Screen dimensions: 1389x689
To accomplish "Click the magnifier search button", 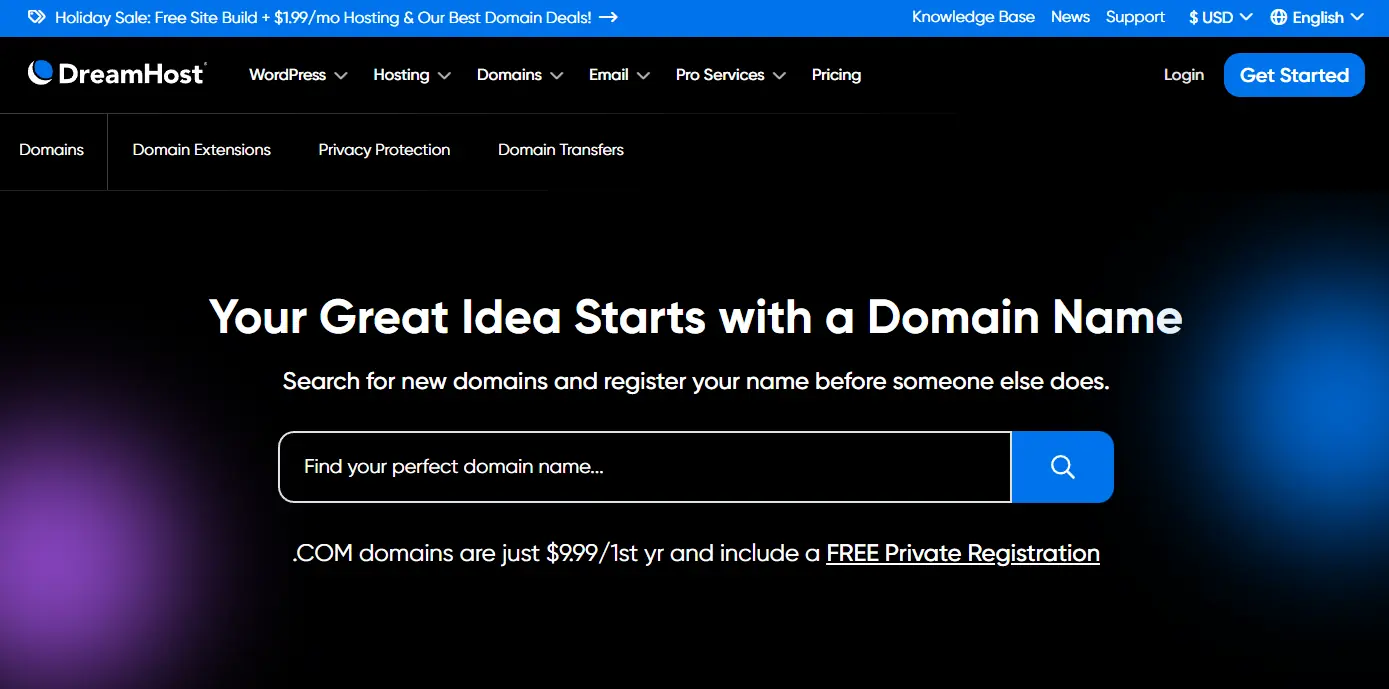I will (x=1062, y=467).
